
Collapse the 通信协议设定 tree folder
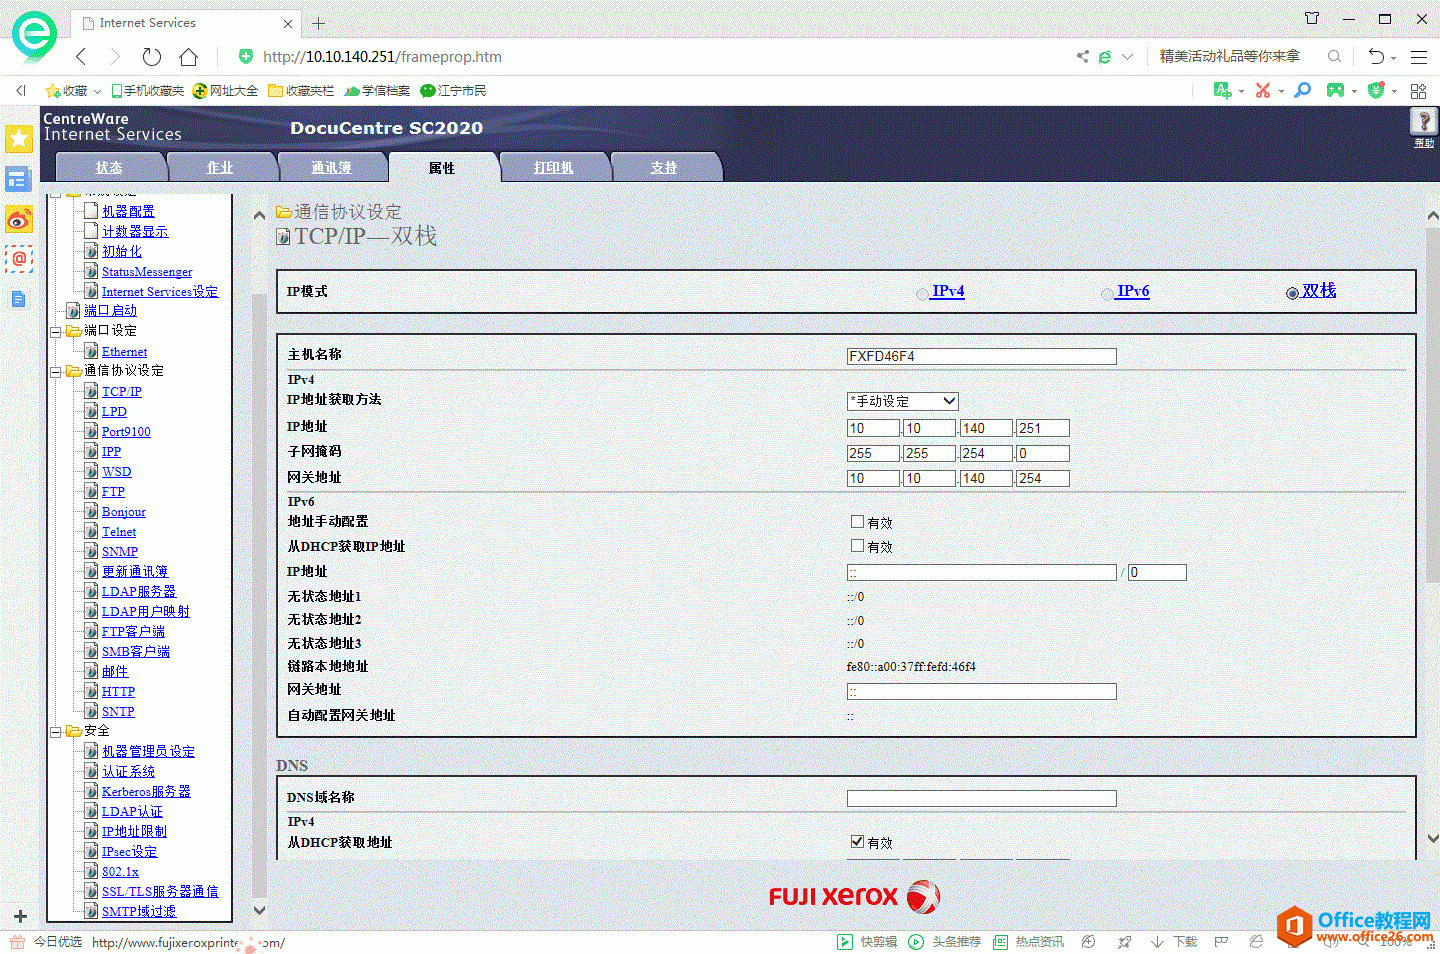click(x=56, y=371)
